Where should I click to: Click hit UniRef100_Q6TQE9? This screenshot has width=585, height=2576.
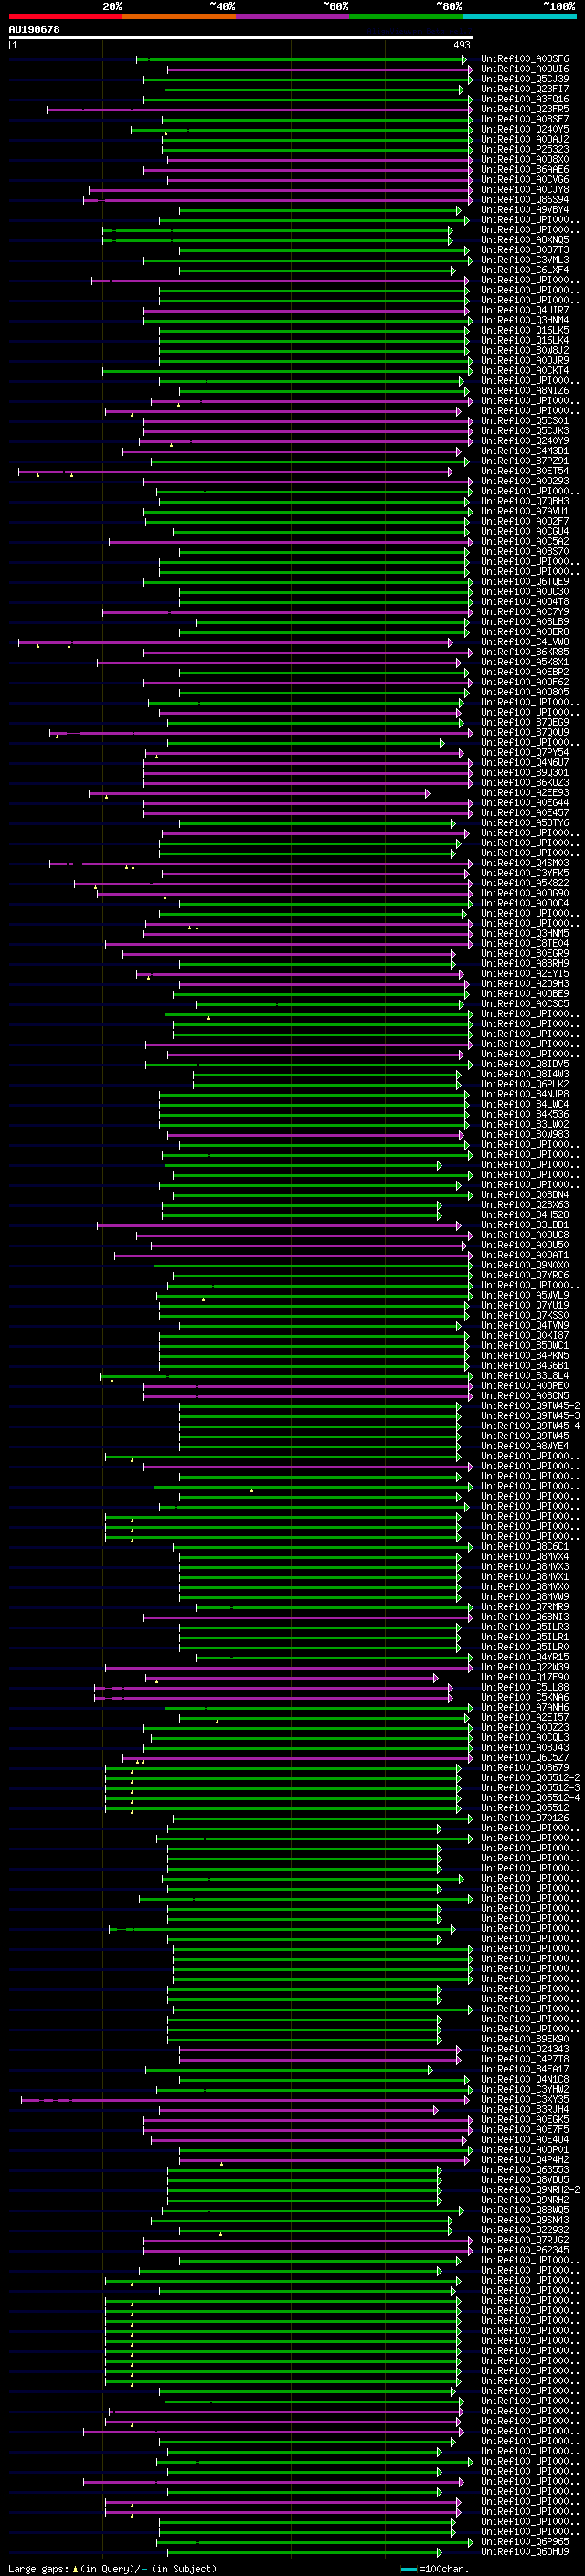pyautogui.click(x=525, y=581)
